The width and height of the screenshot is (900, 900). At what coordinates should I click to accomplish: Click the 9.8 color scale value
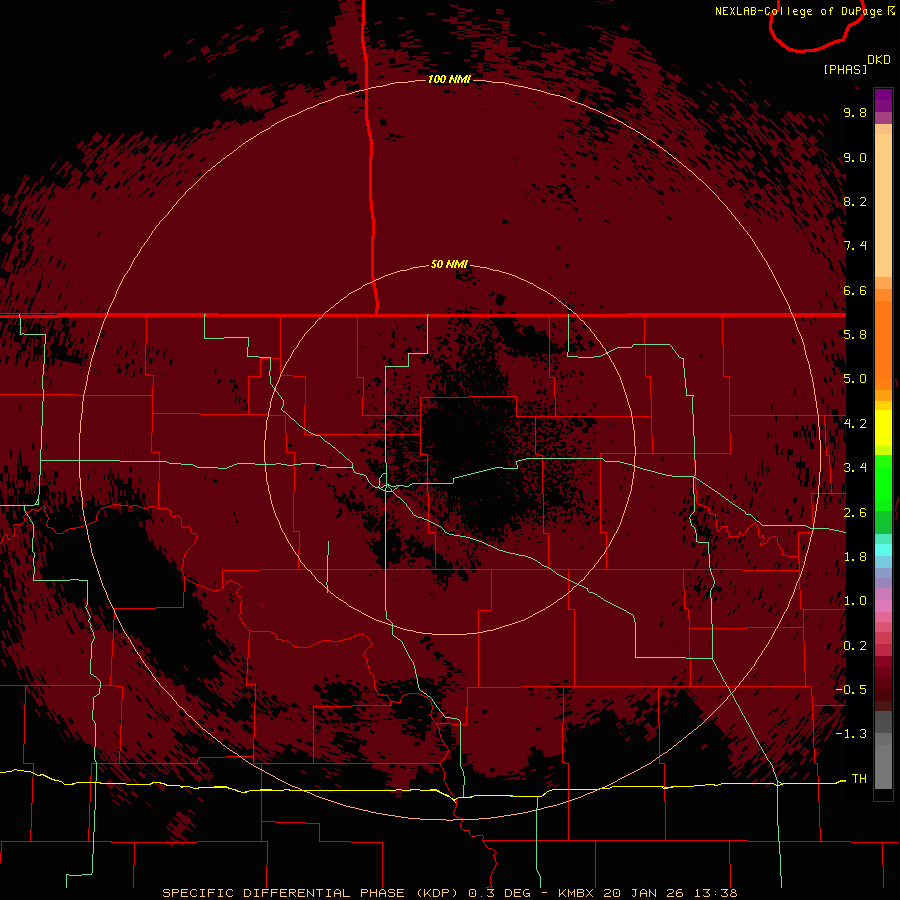click(x=855, y=112)
